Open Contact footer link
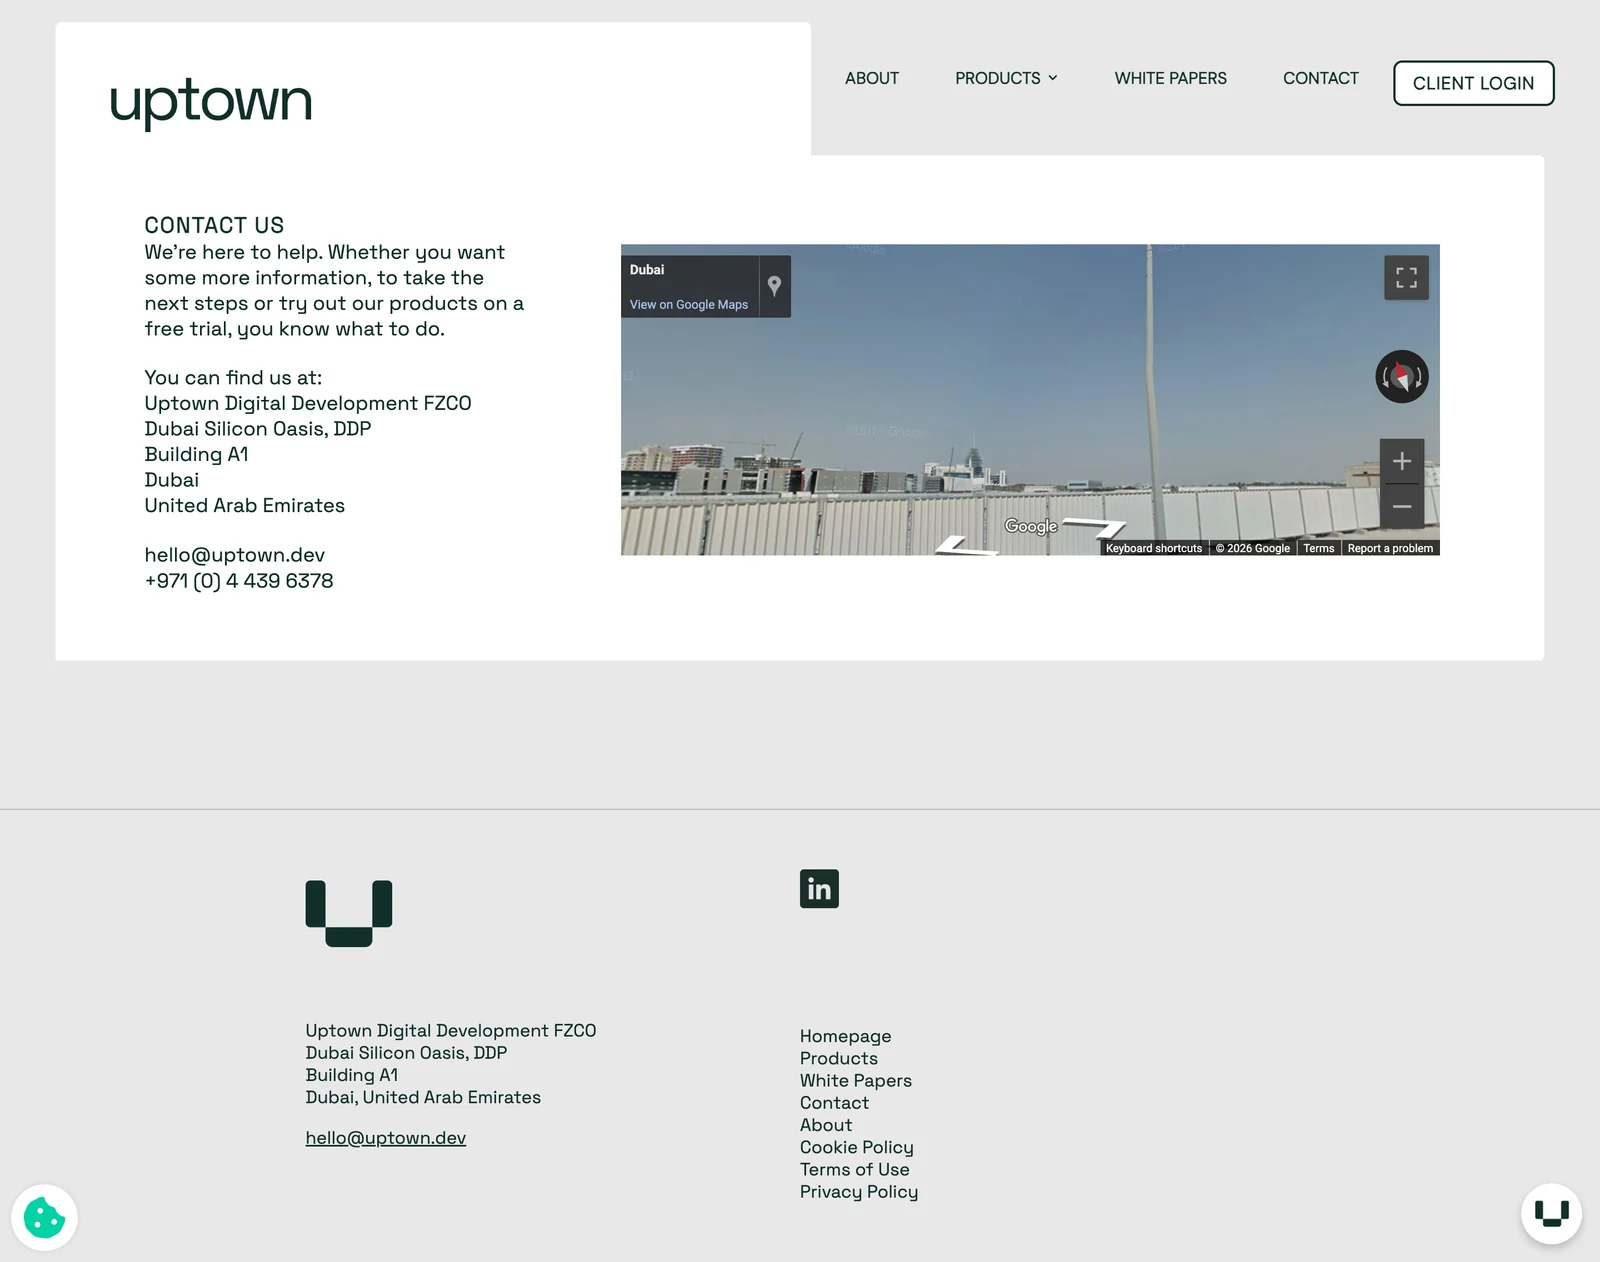Screen dimensions: 1600x1262 pos(834,1103)
